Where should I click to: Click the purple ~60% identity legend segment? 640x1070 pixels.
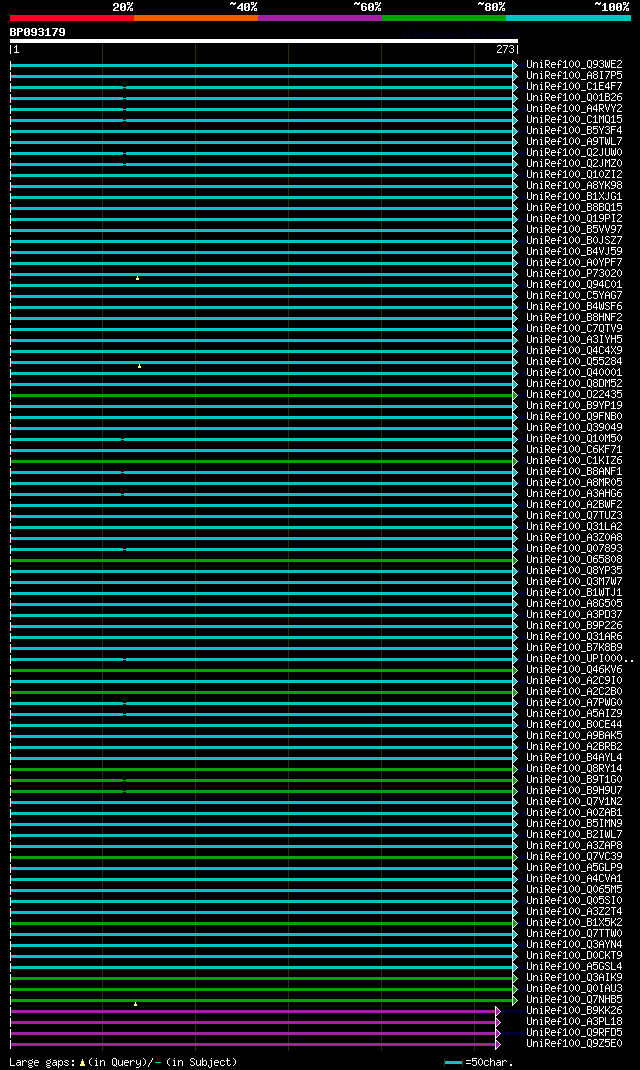point(320,18)
